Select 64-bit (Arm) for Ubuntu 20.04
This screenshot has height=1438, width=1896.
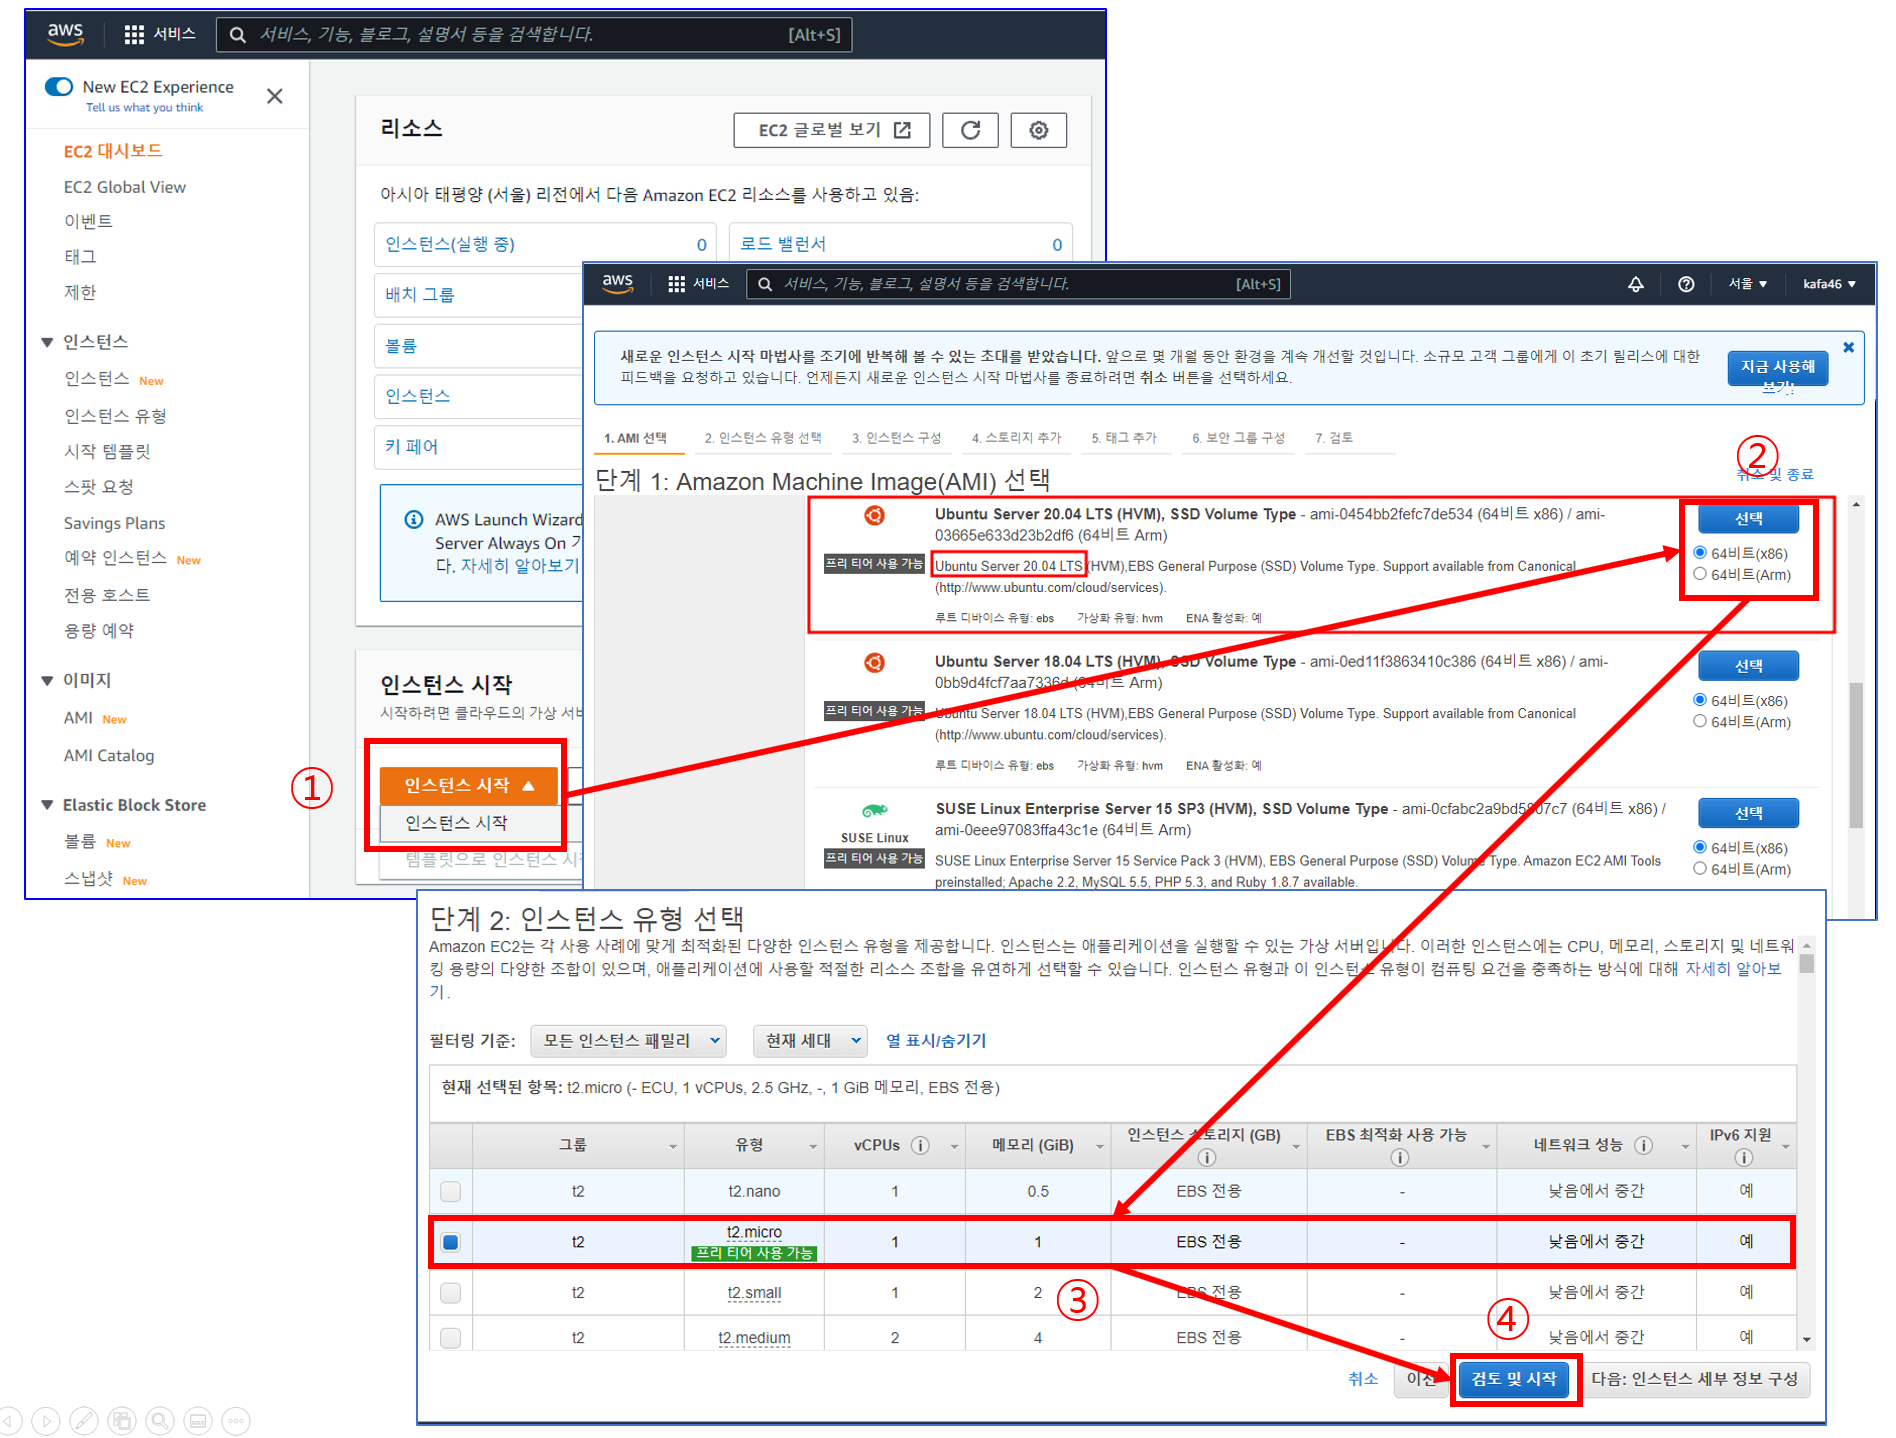point(1699,574)
